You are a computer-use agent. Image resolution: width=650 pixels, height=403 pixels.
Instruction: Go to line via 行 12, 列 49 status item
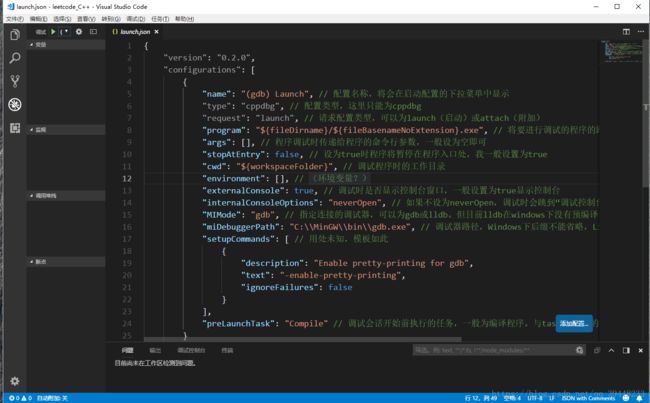click(481, 398)
